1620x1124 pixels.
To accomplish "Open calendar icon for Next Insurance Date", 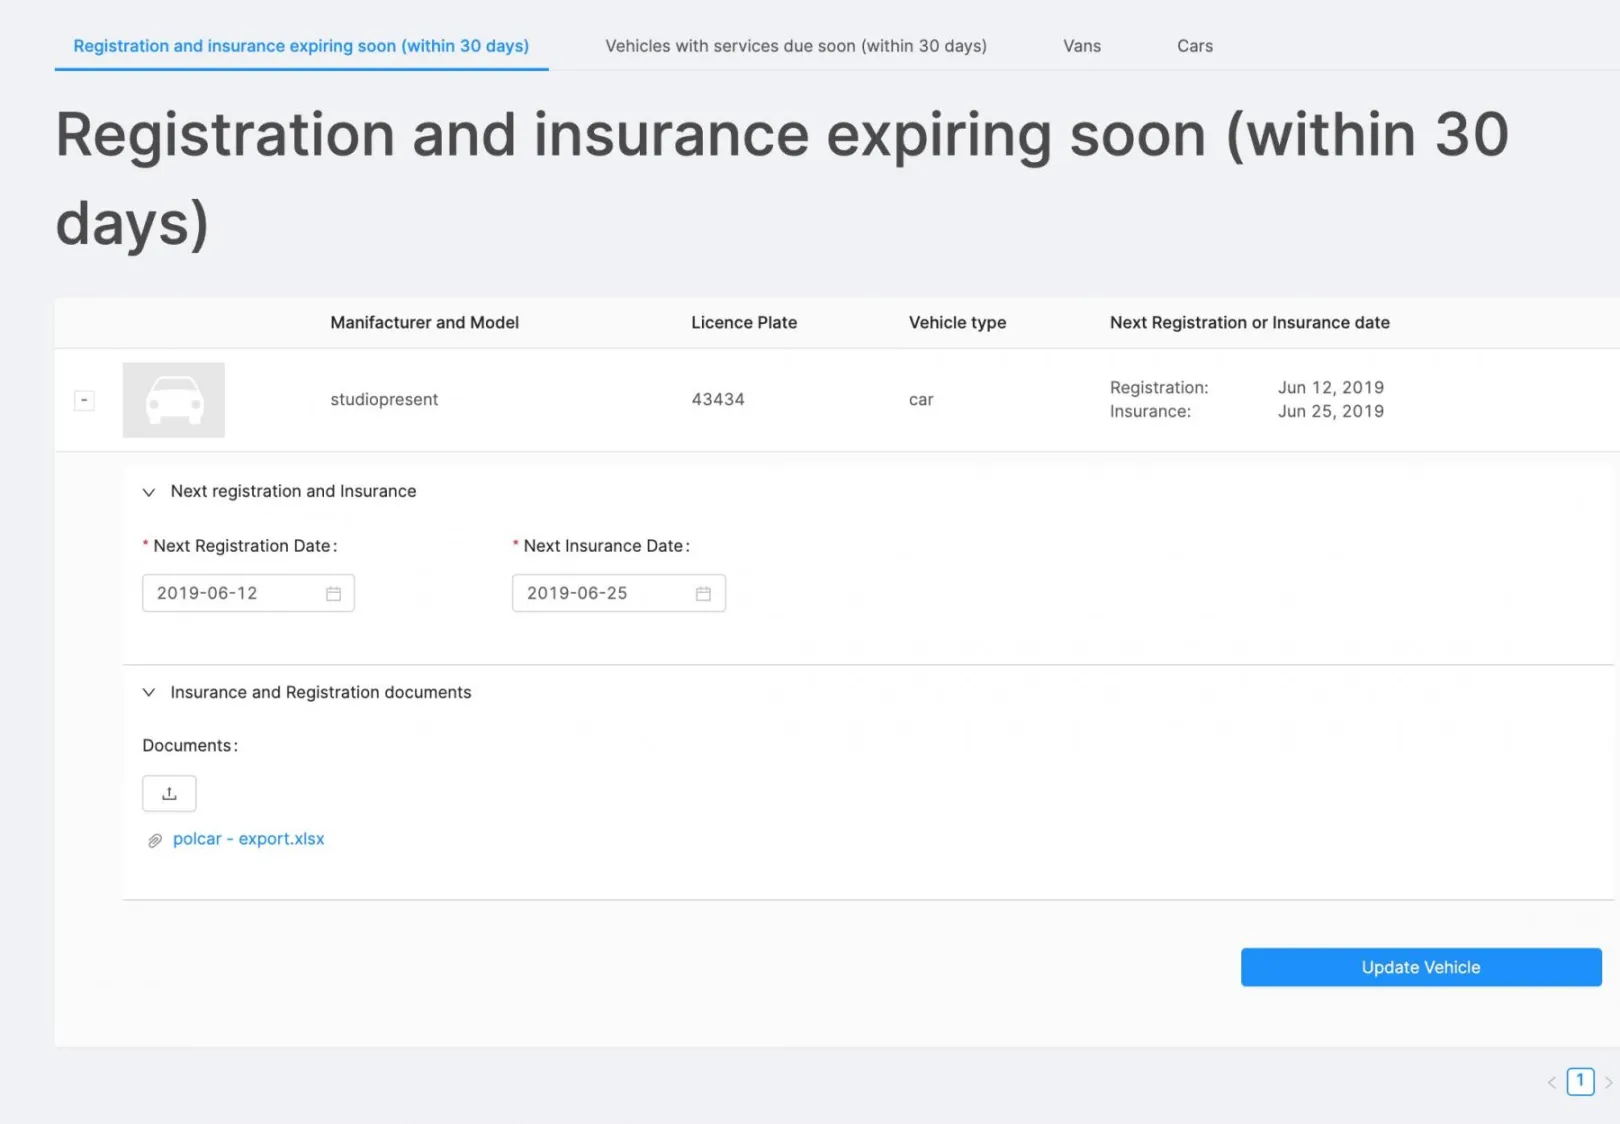I will [703, 594].
